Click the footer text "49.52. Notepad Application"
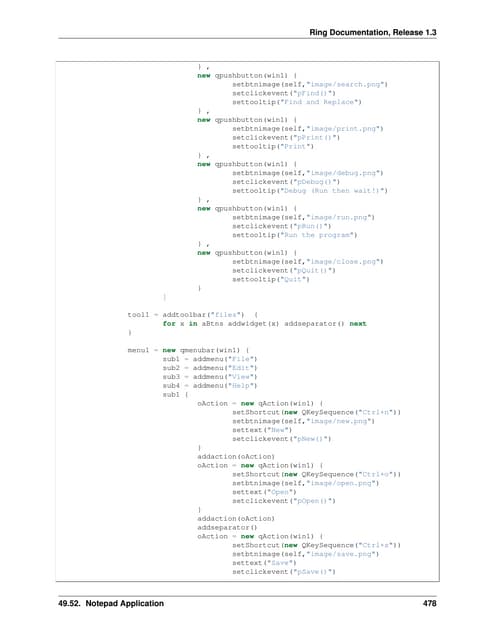495x640 pixels. point(111,603)
